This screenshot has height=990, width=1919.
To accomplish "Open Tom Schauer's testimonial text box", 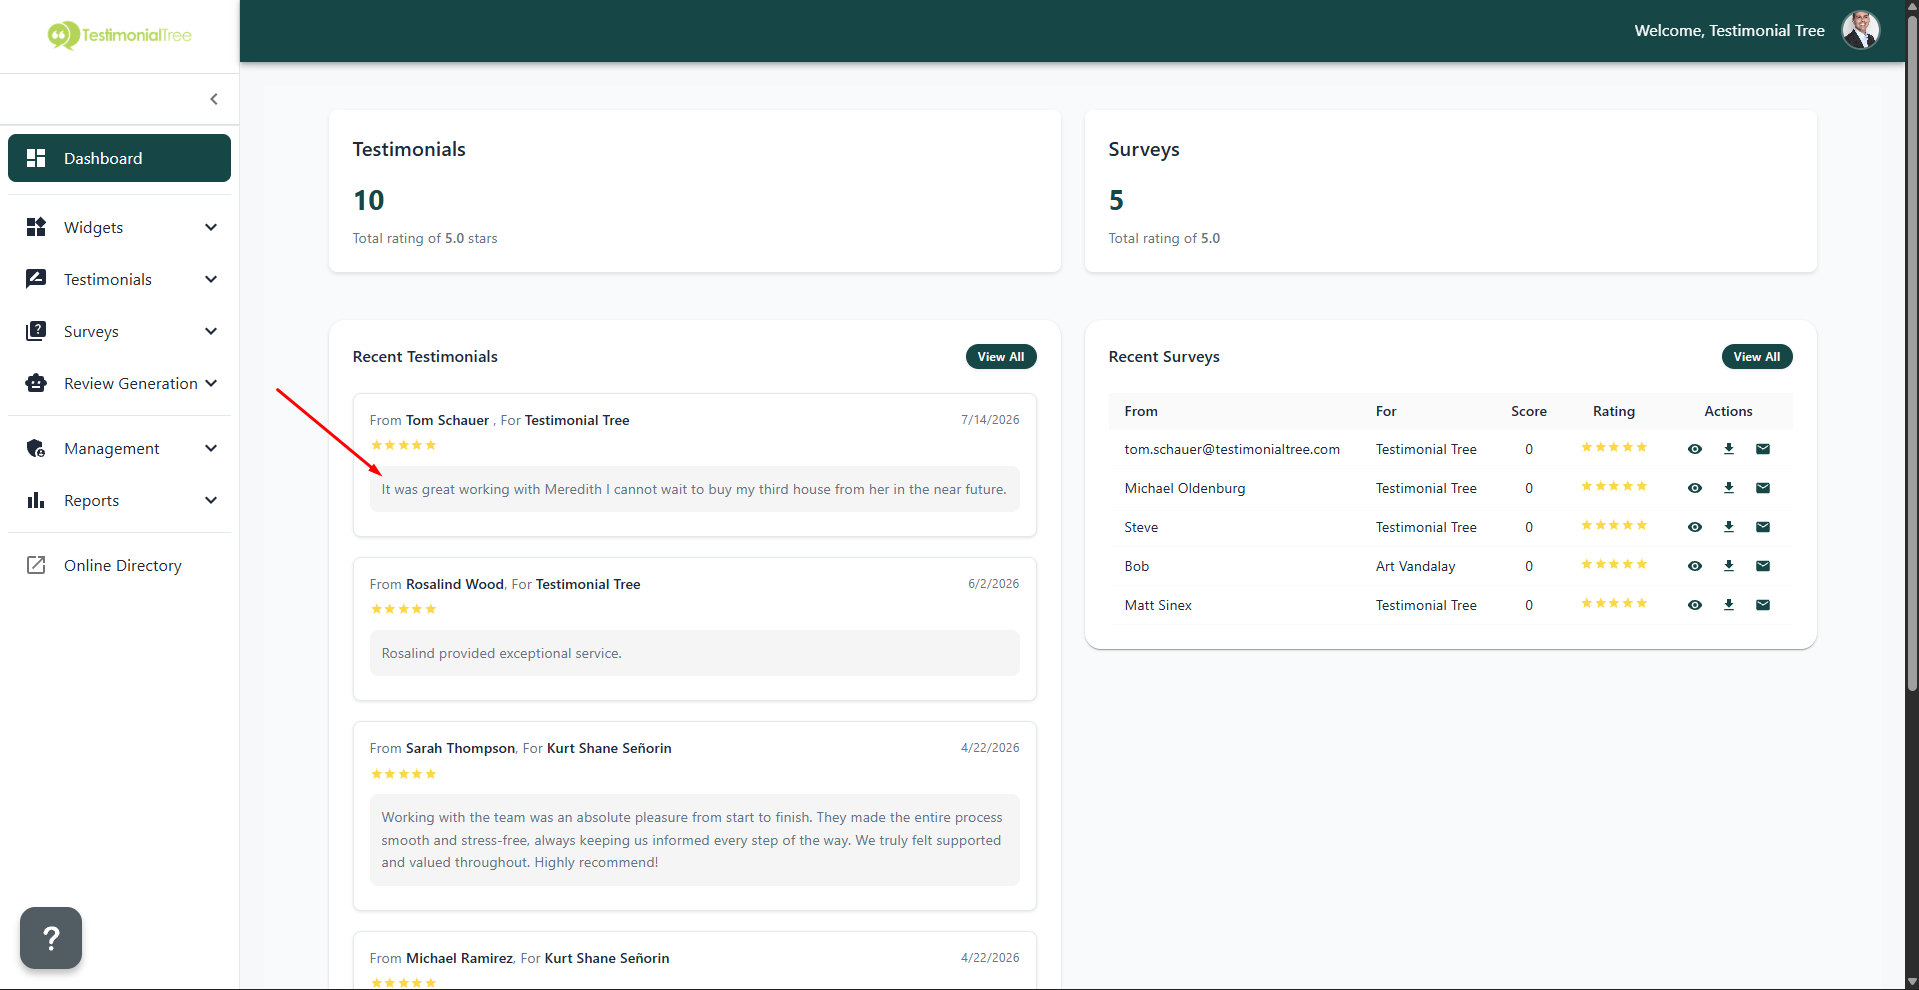I will [x=695, y=489].
